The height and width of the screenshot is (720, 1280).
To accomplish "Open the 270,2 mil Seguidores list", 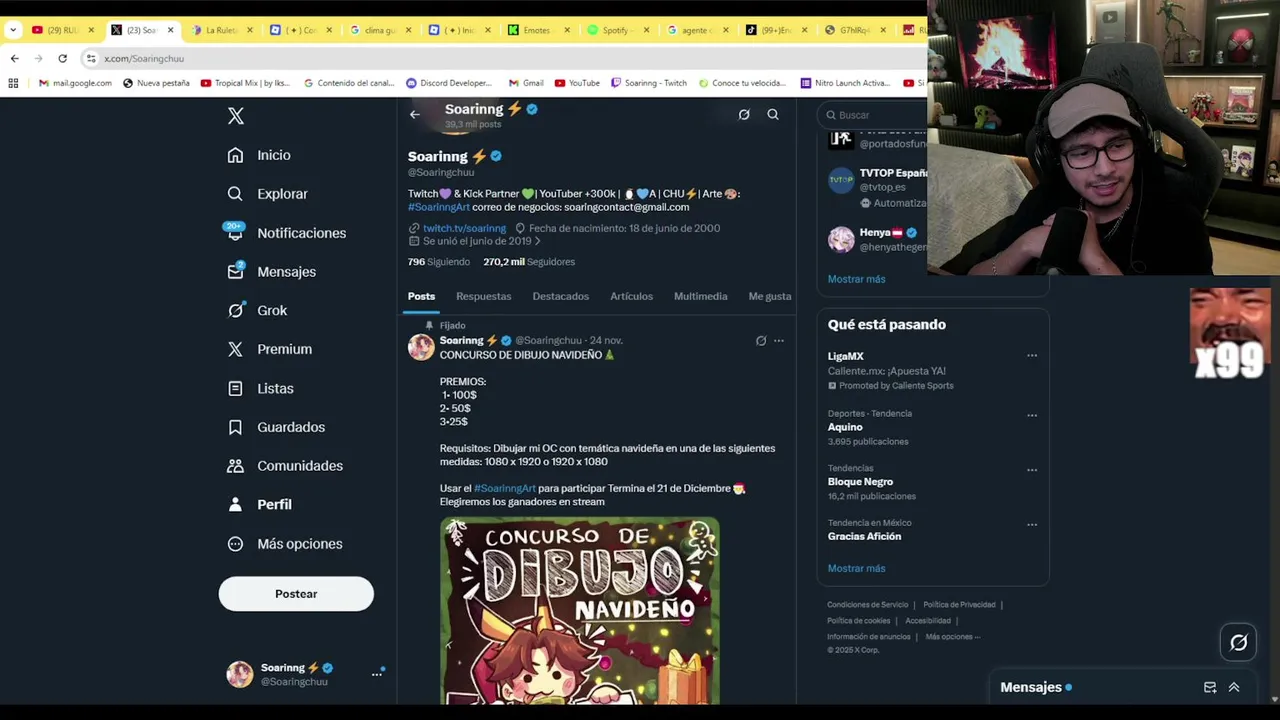I will [529, 262].
